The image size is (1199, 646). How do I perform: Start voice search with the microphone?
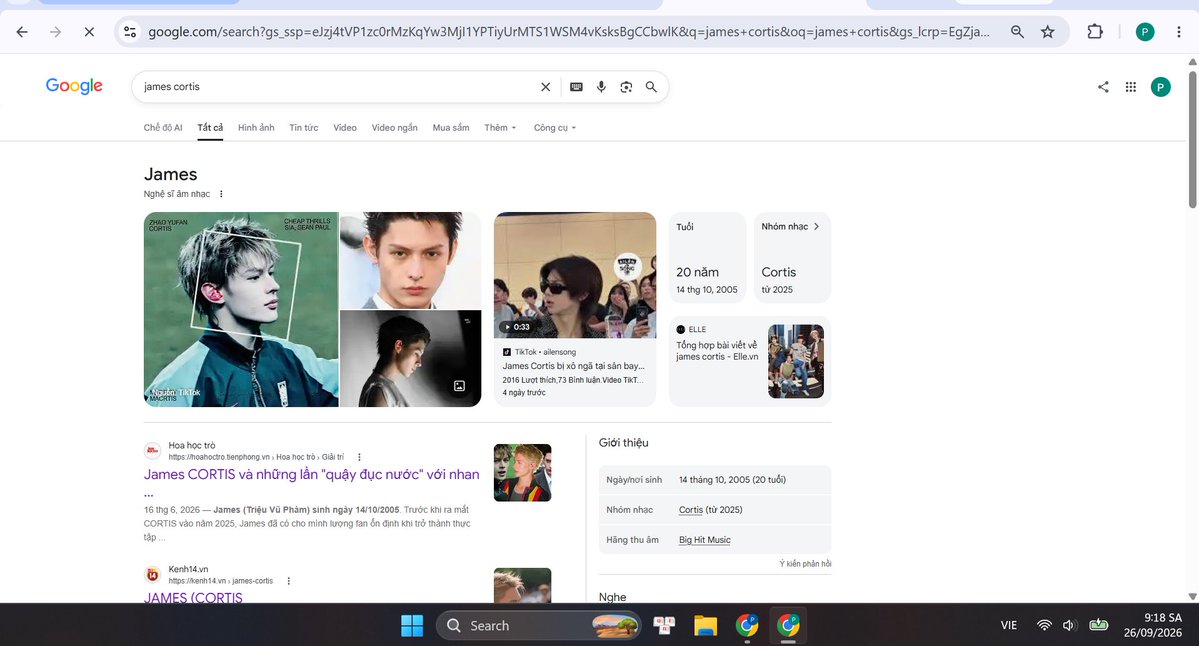pos(601,87)
